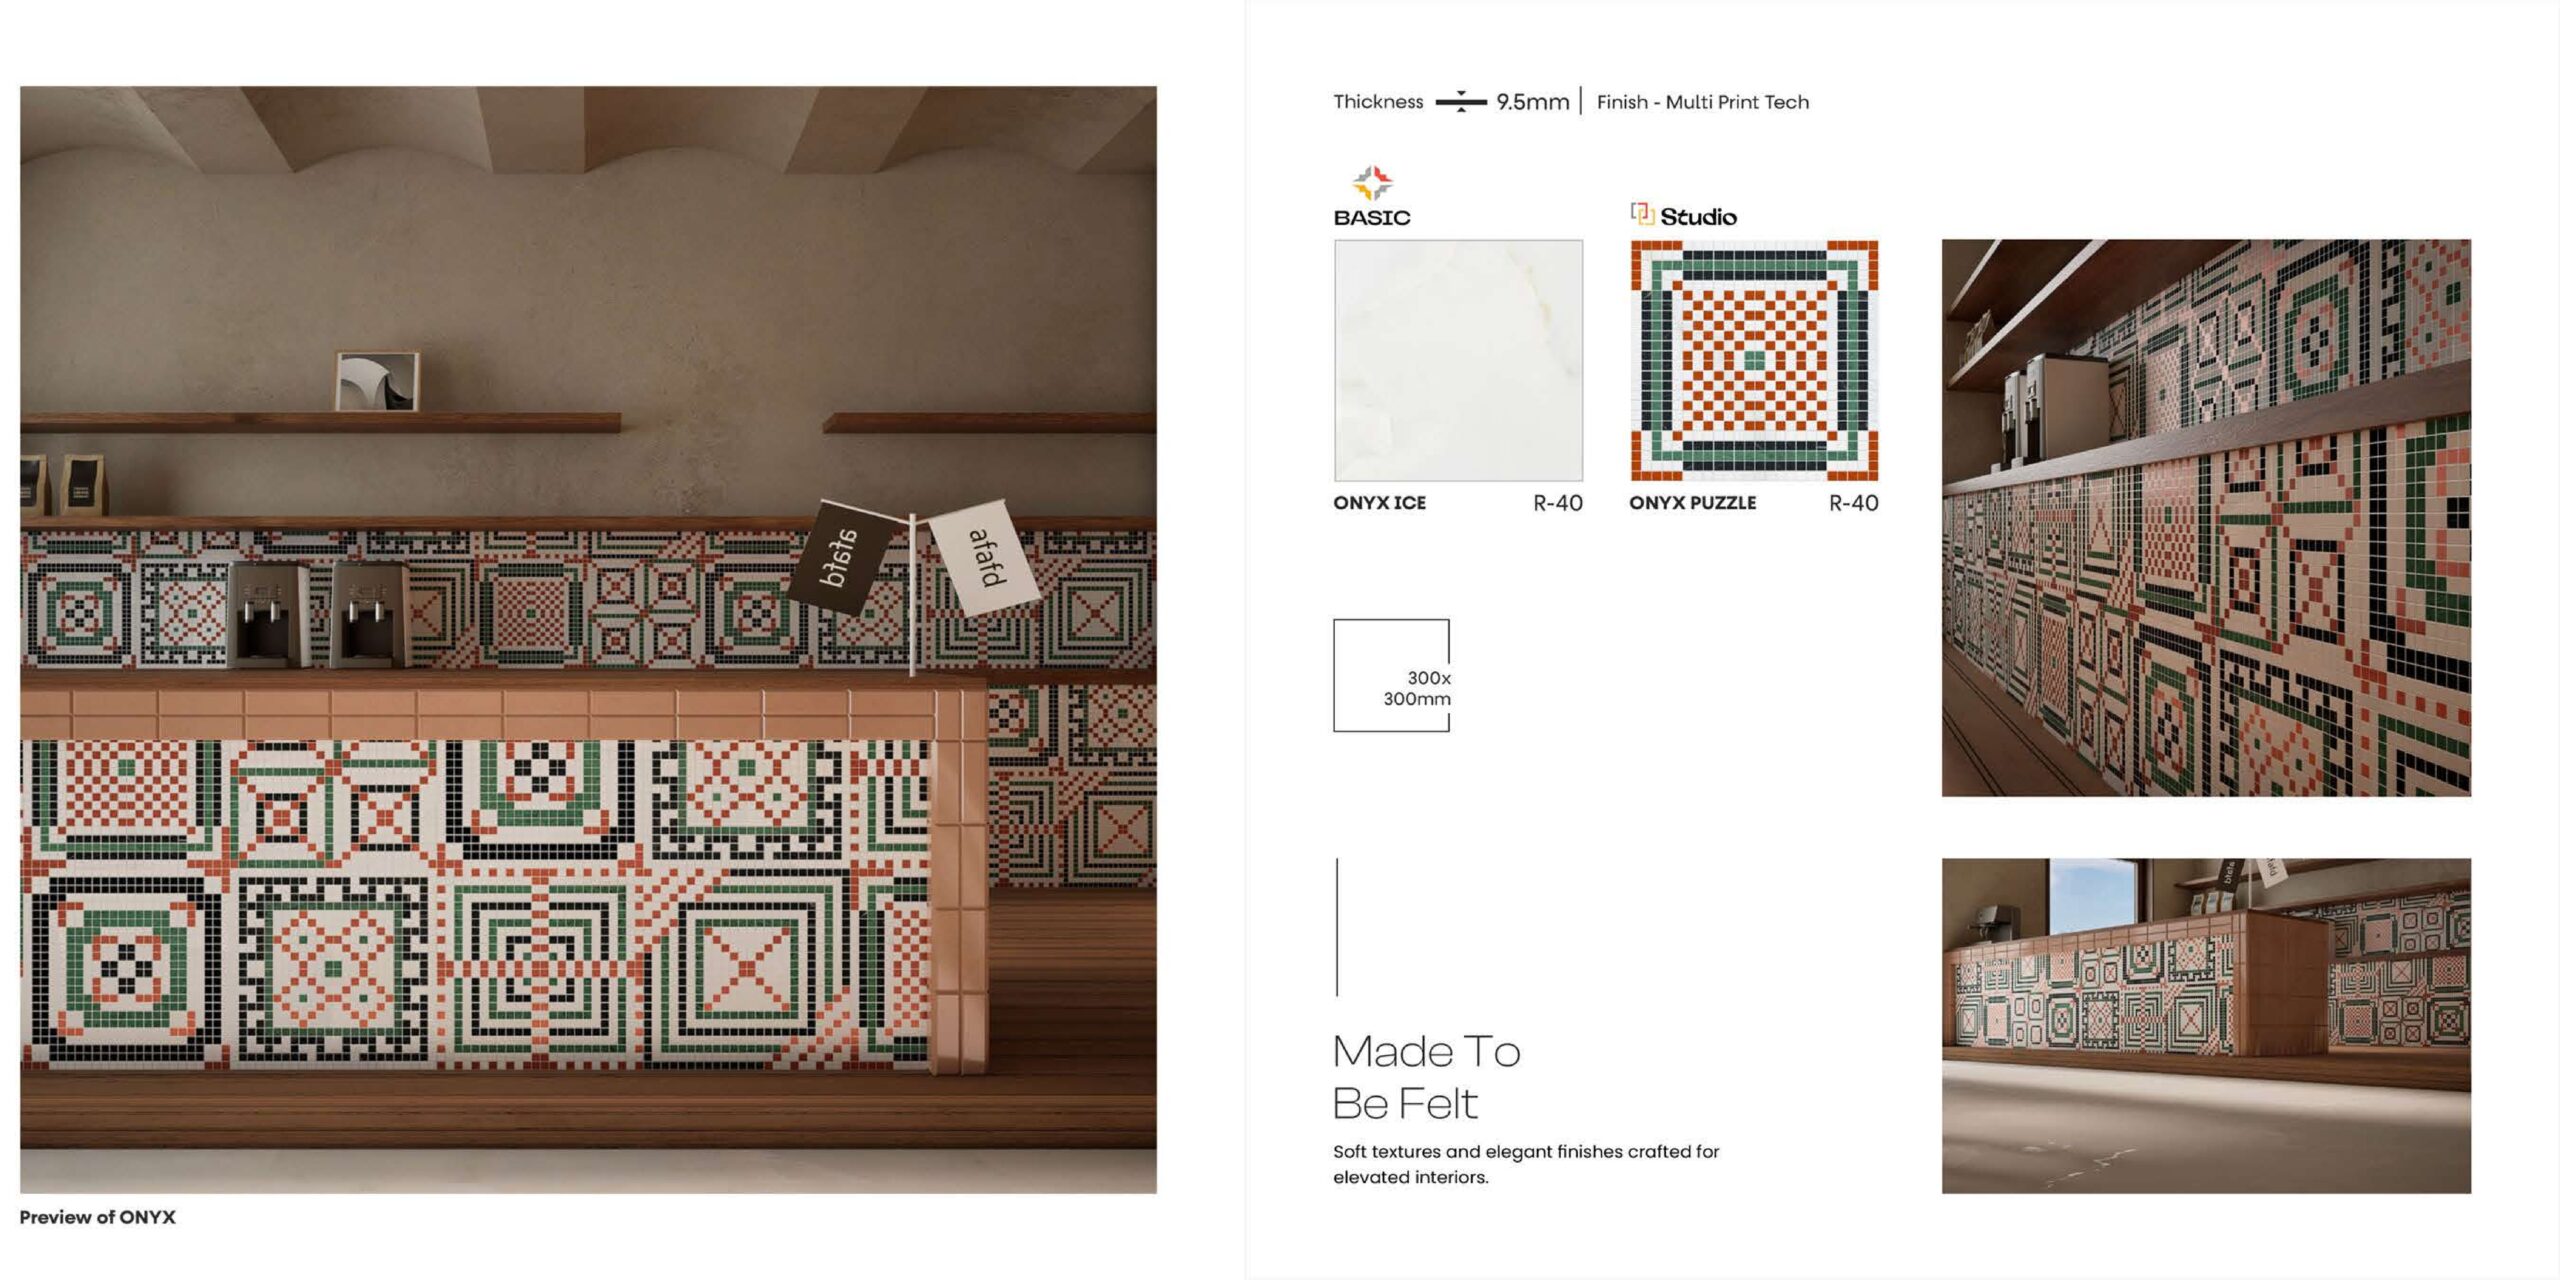2560x1280 pixels.
Task: Click the ONYX ICE product name
Action: (1379, 503)
